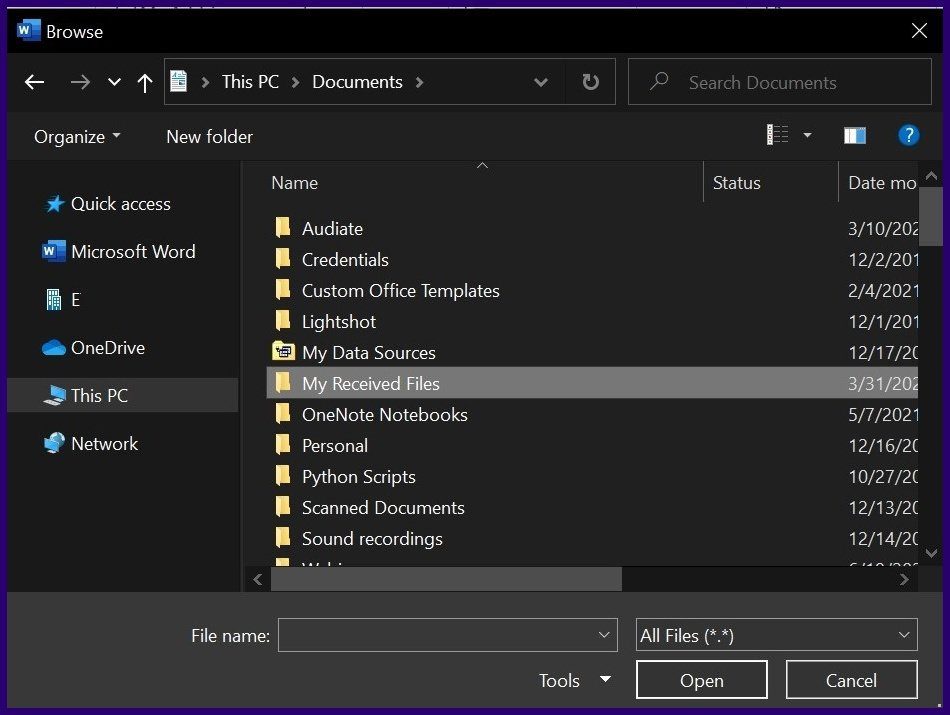Click the search magnifier icon
This screenshot has width=950, height=715.
[659, 81]
